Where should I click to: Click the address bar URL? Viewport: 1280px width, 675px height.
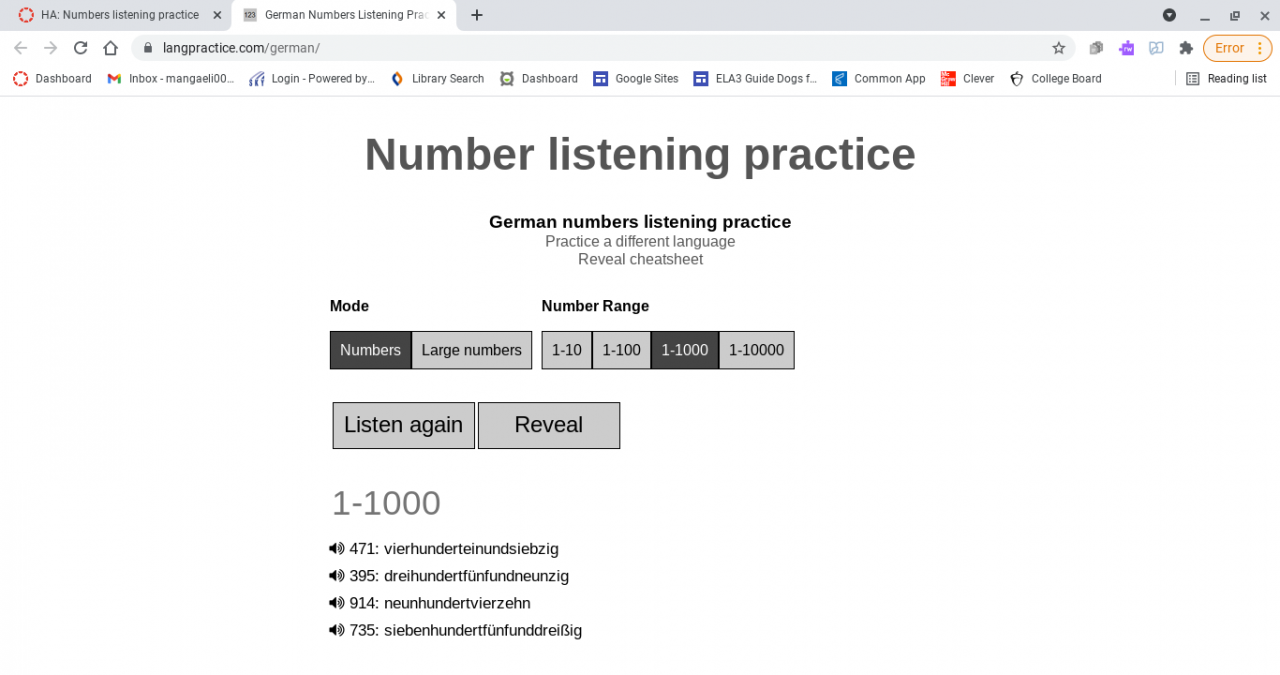tap(241, 48)
